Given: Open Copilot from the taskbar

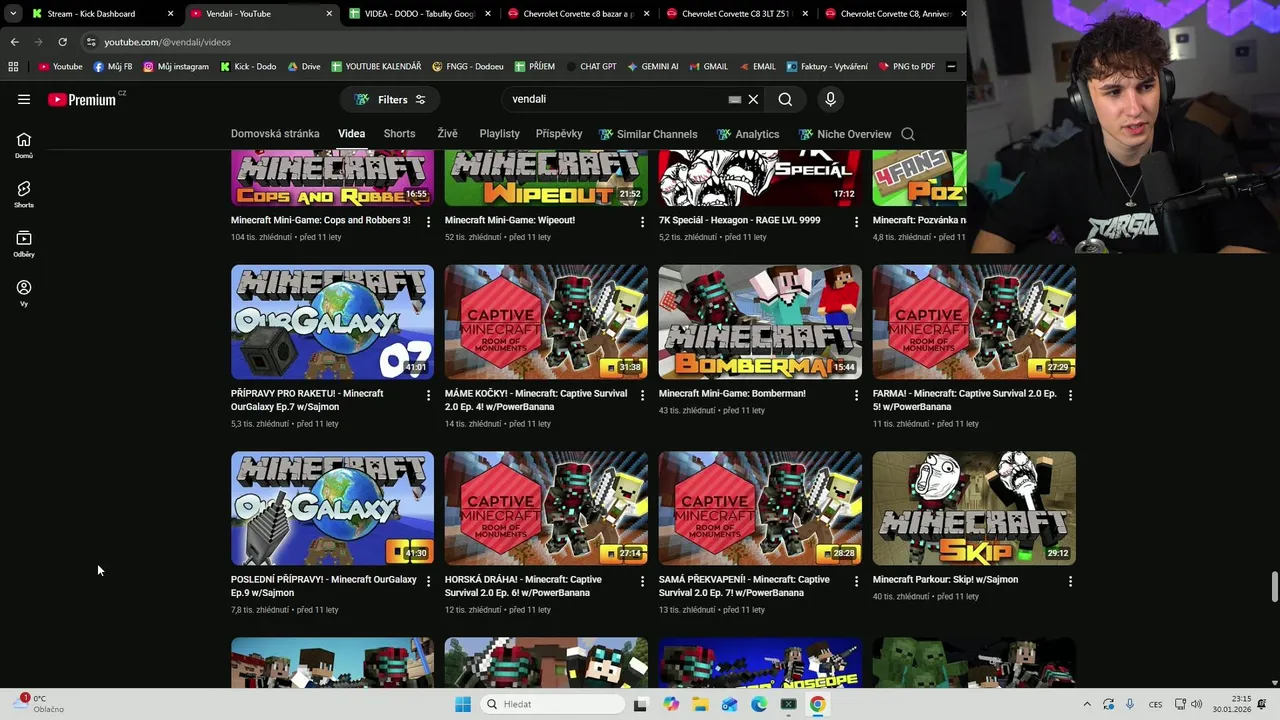Looking at the screenshot, I should [x=671, y=704].
